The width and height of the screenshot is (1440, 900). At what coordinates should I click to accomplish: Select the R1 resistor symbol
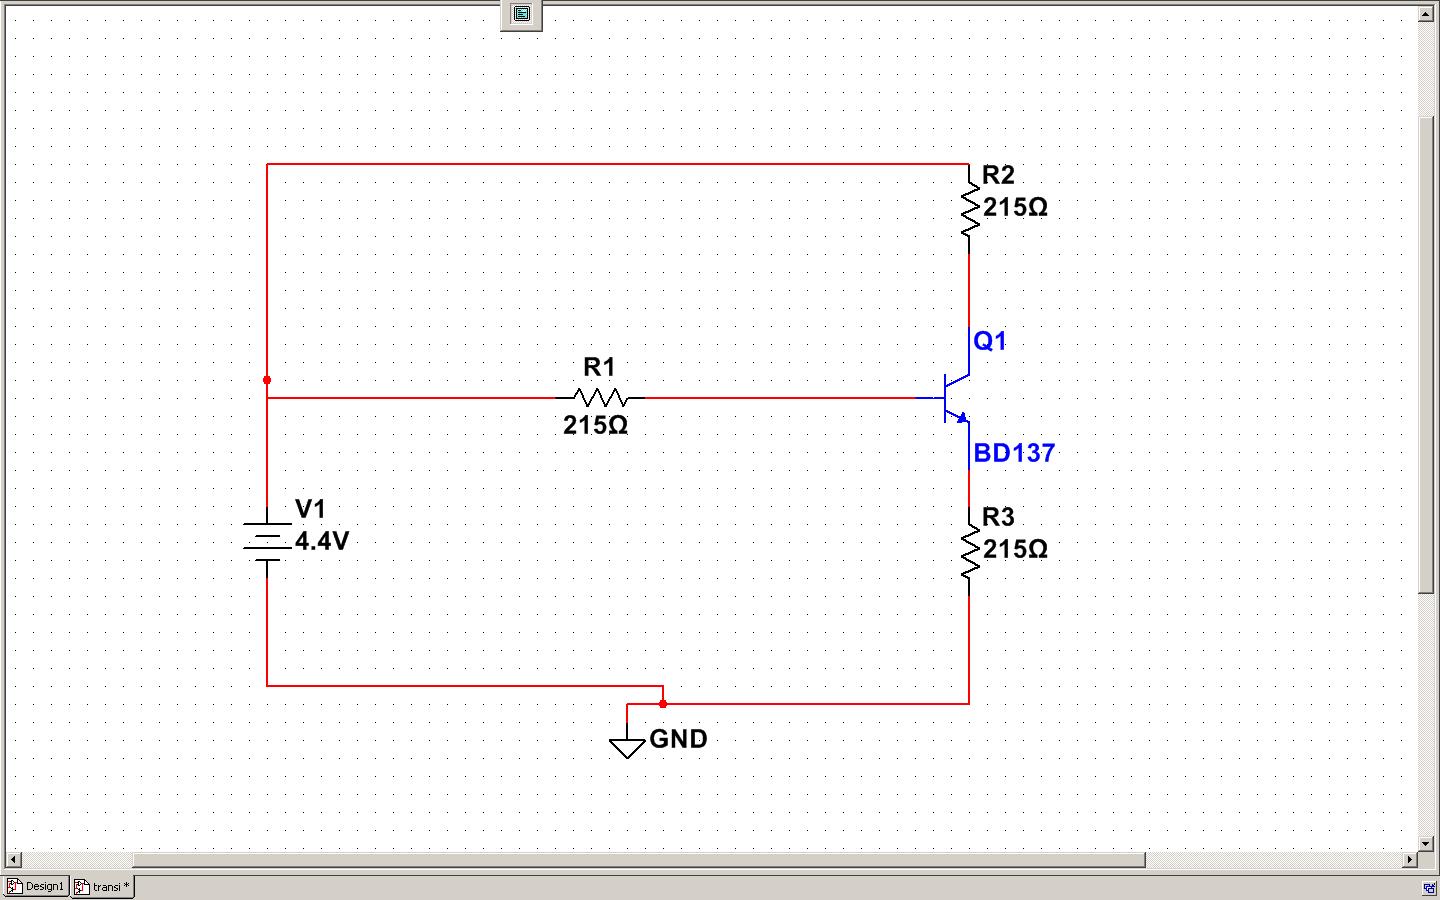[601, 397]
